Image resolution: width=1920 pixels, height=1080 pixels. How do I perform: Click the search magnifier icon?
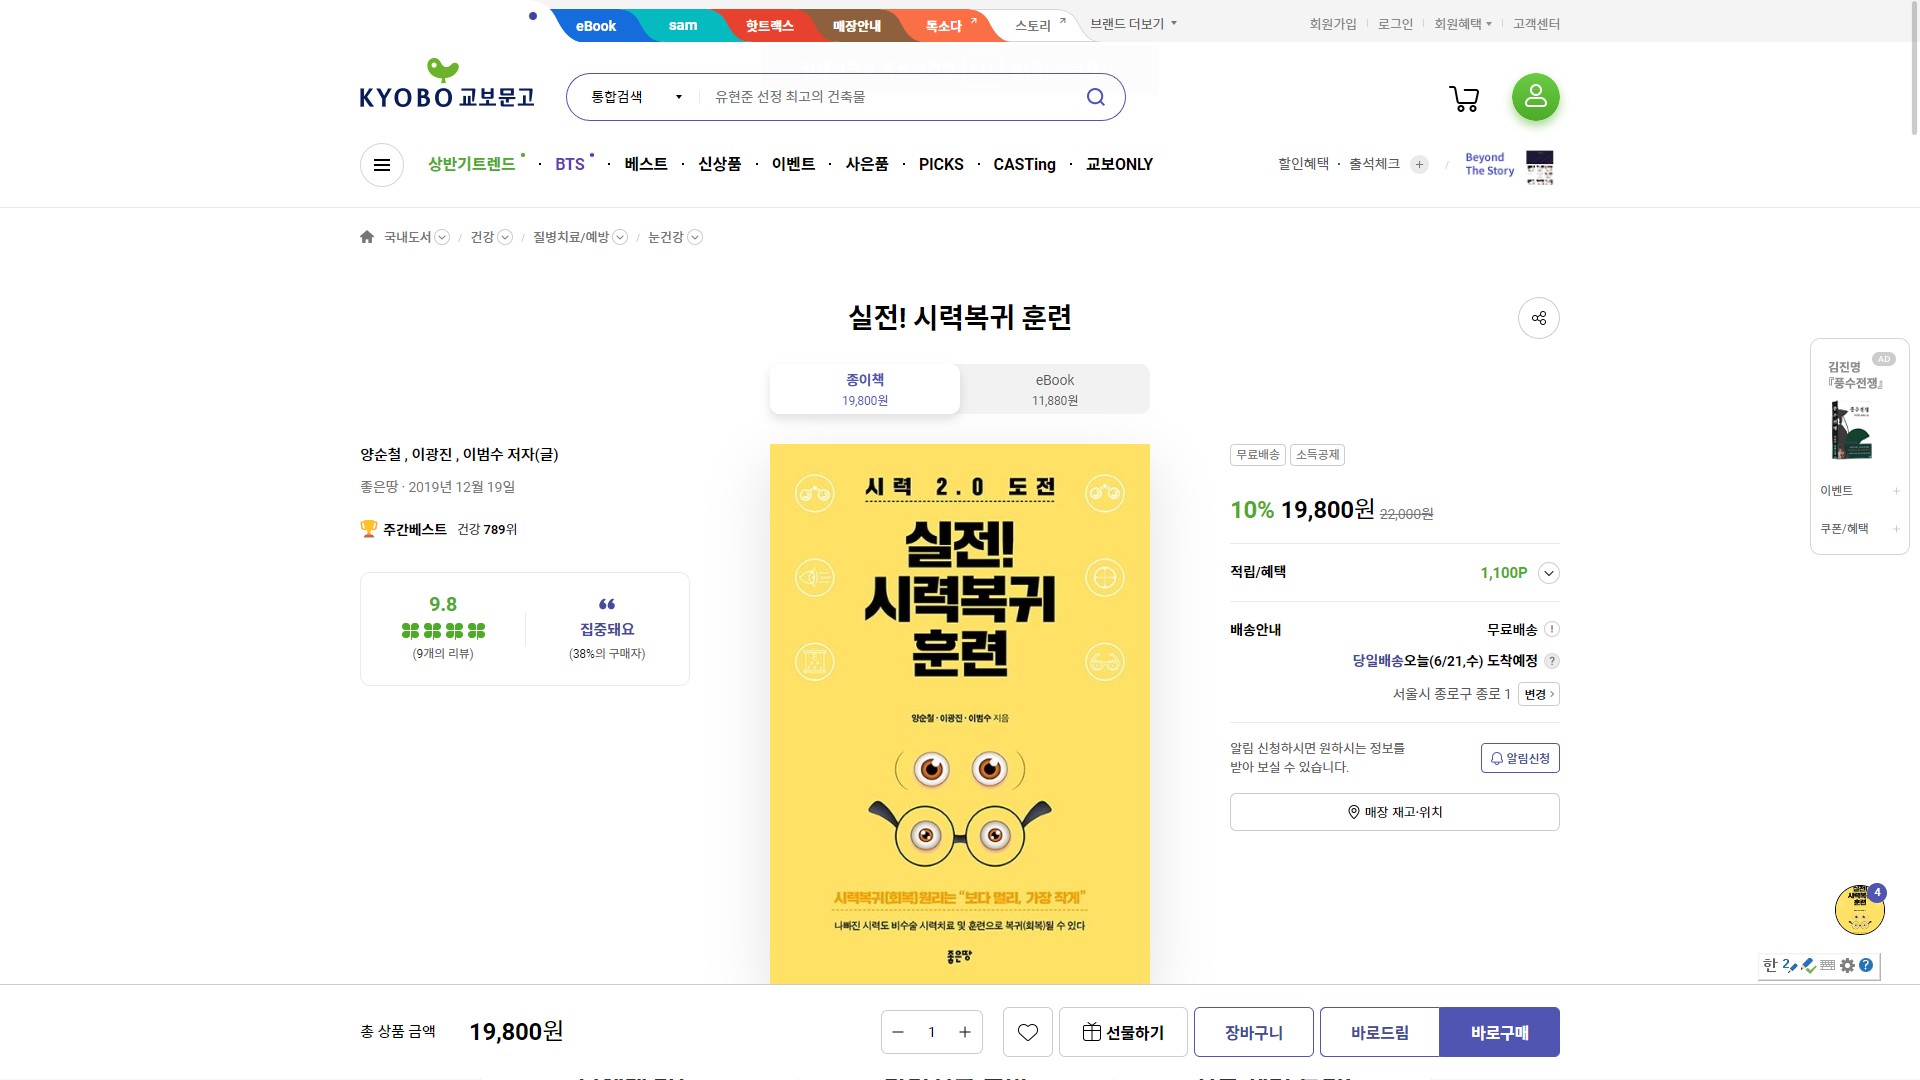1096,97
